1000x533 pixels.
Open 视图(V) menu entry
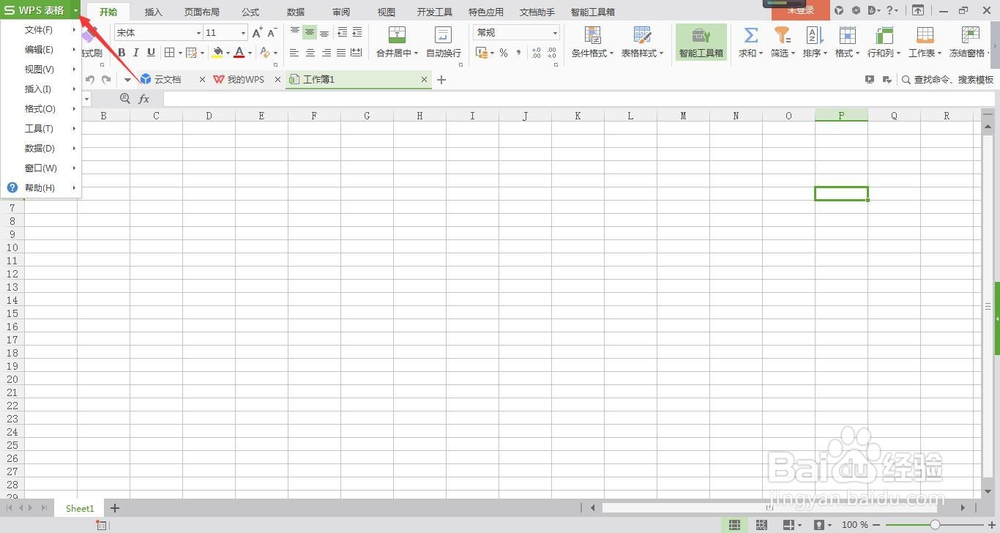click(41, 69)
